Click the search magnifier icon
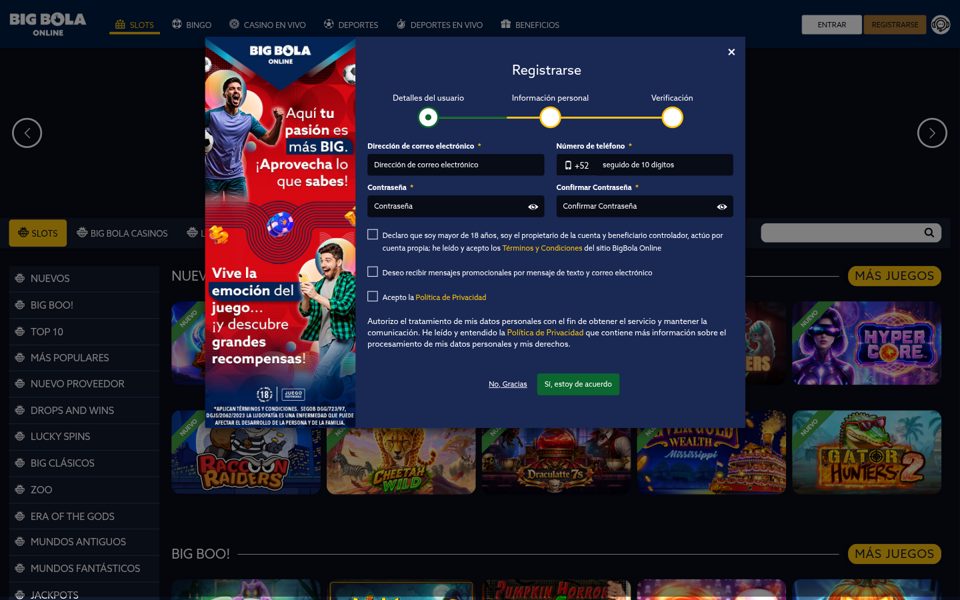Viewport: 960px width, 600px height. pos(929,233)
